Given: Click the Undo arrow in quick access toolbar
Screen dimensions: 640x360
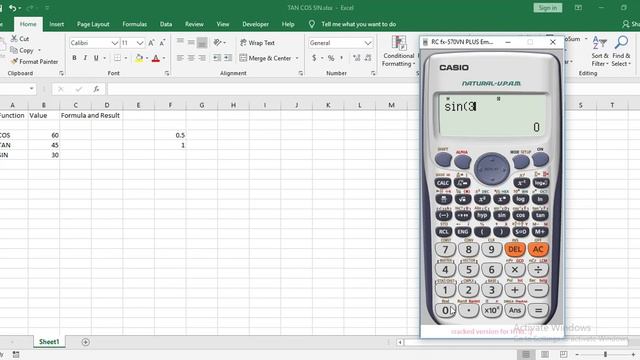Looking at the screenshot, I should [13, 8].
